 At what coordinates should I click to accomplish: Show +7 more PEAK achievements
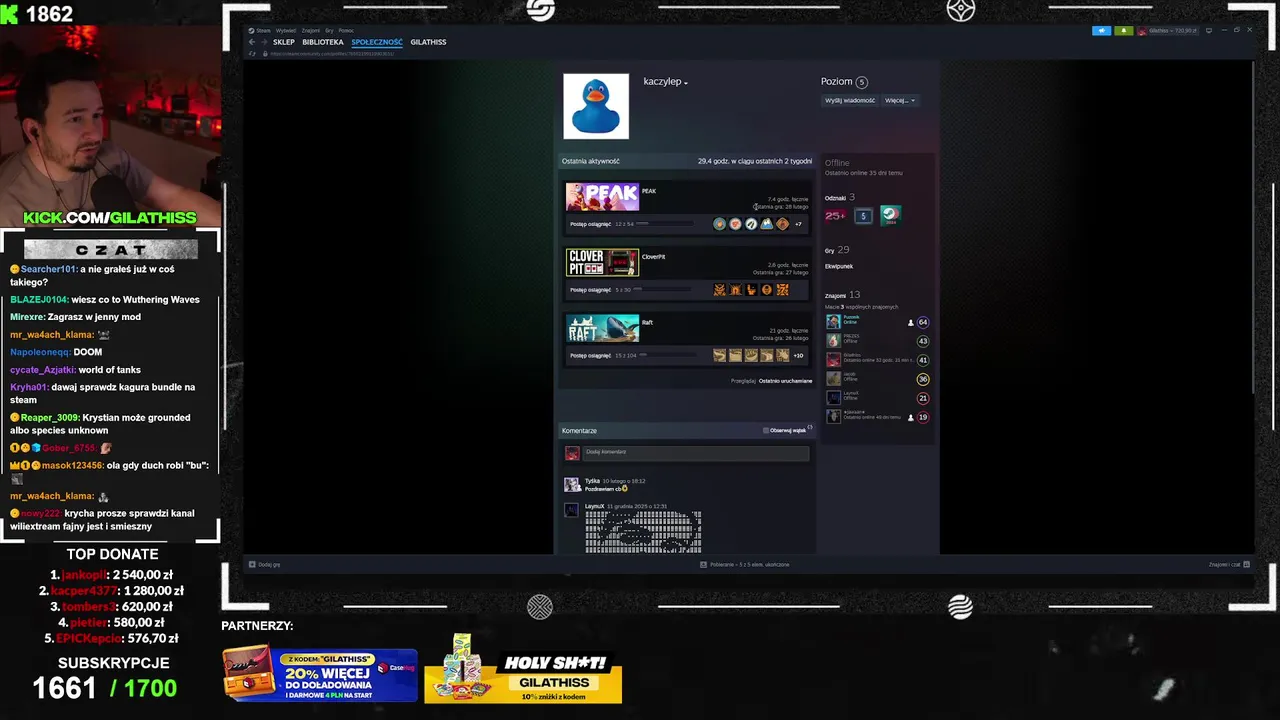798,224
